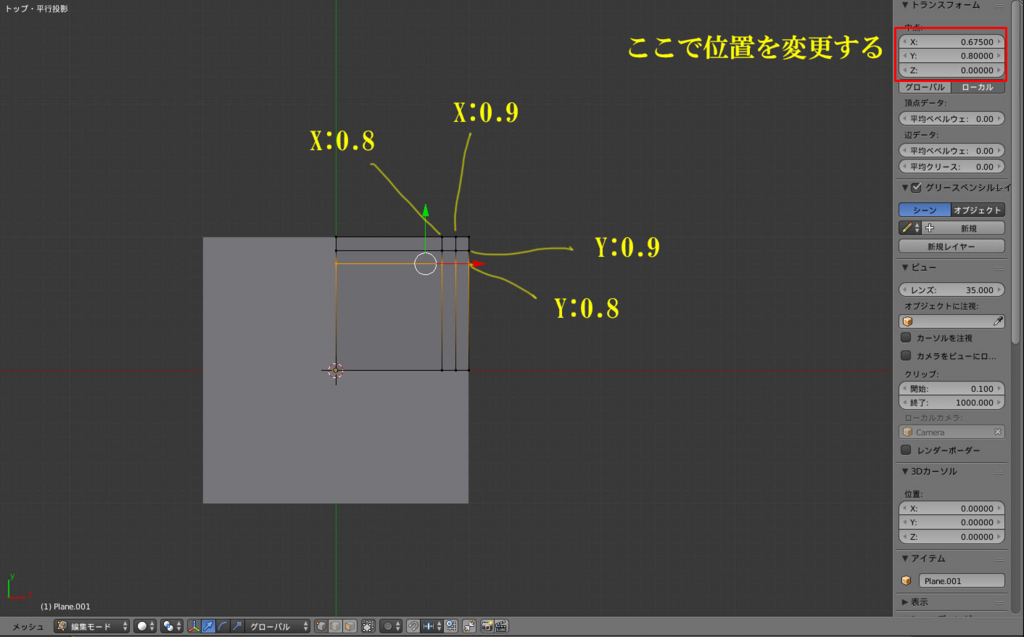The height and width of the screenshot is (637, 1024).
Task: Select the translate manipulator arrow icon
Action: tap(208, 627)
